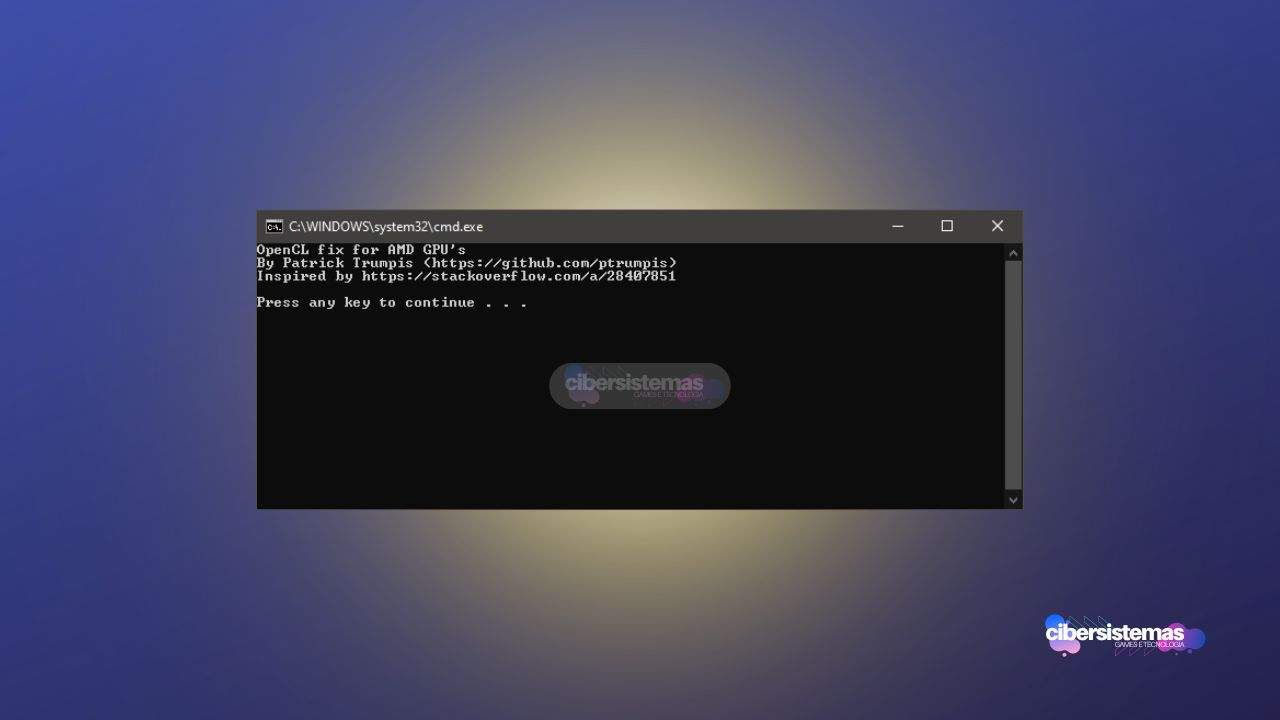Image resolution: width=1280 pixels, height=720 pixels.
Task: Click the title text C:\WINDOWS\system32\cmd.exe
Action: 386,226
